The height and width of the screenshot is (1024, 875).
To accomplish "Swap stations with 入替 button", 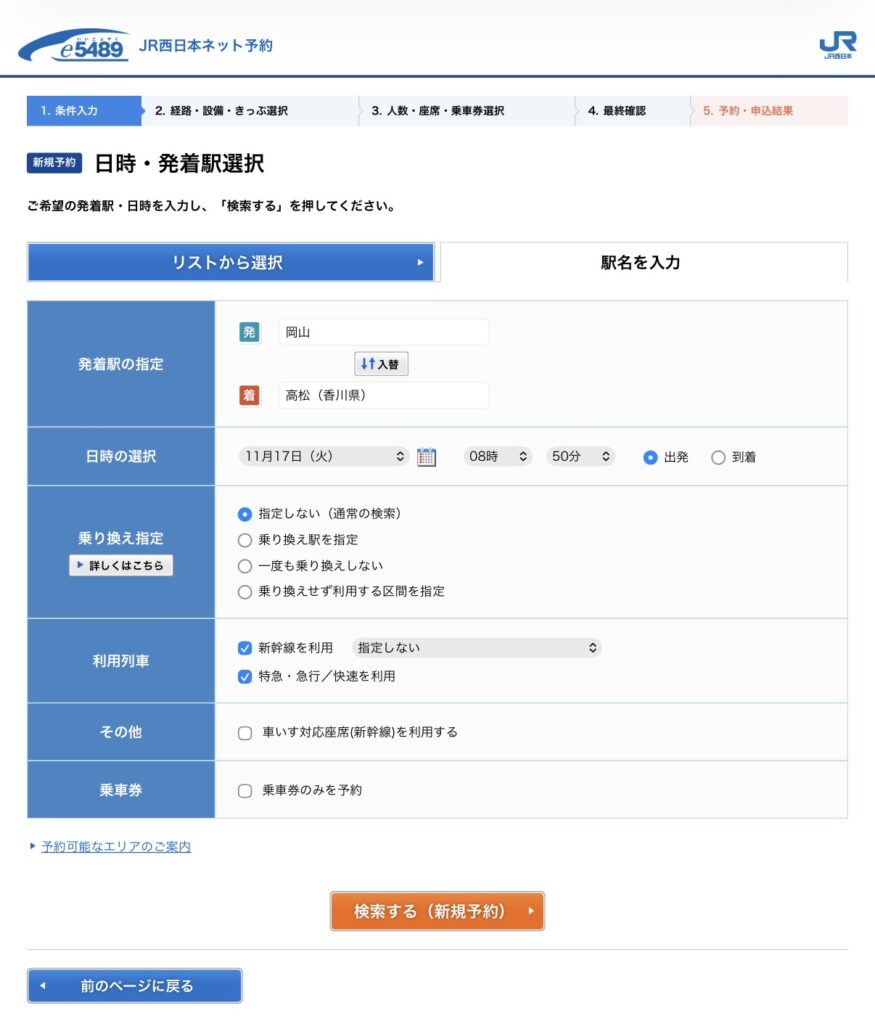I will (381, 364).
